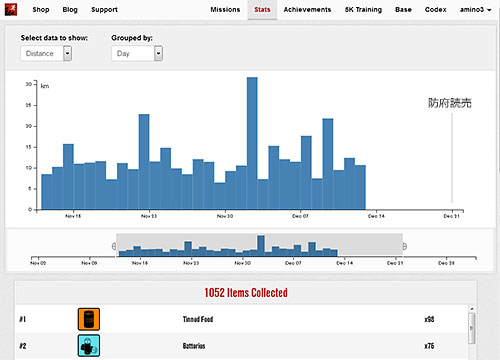The width and height of the screenshot is (500, 360).
Task: Click the Dec 07 label on main chart axis
Action: pos(300,216)
